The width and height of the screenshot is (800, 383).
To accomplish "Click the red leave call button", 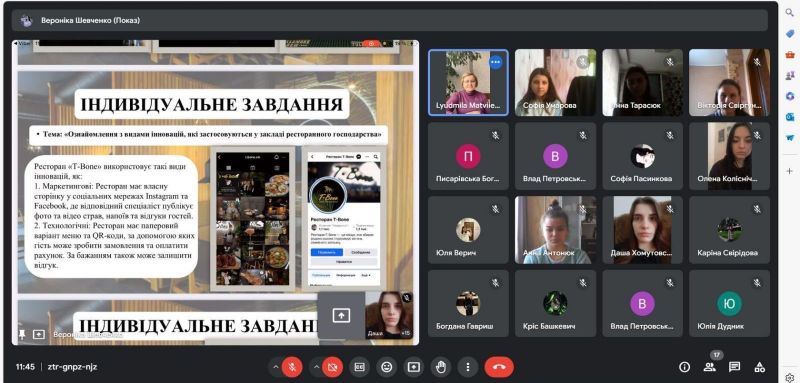I will [x=498, y=367].
